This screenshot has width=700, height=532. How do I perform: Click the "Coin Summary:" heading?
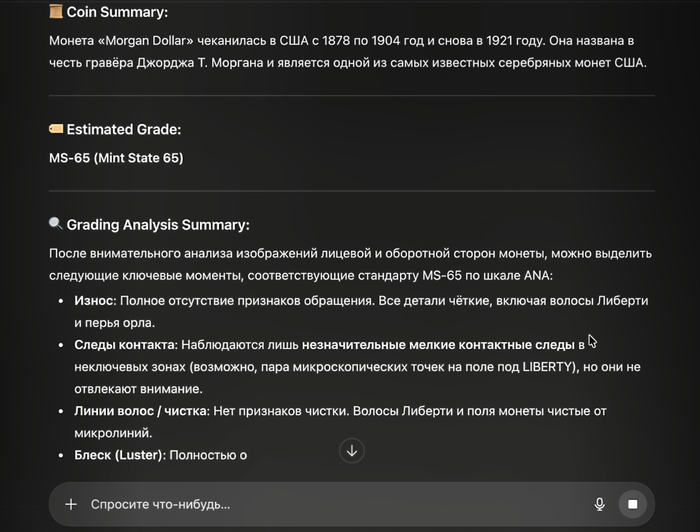point(117,12)
